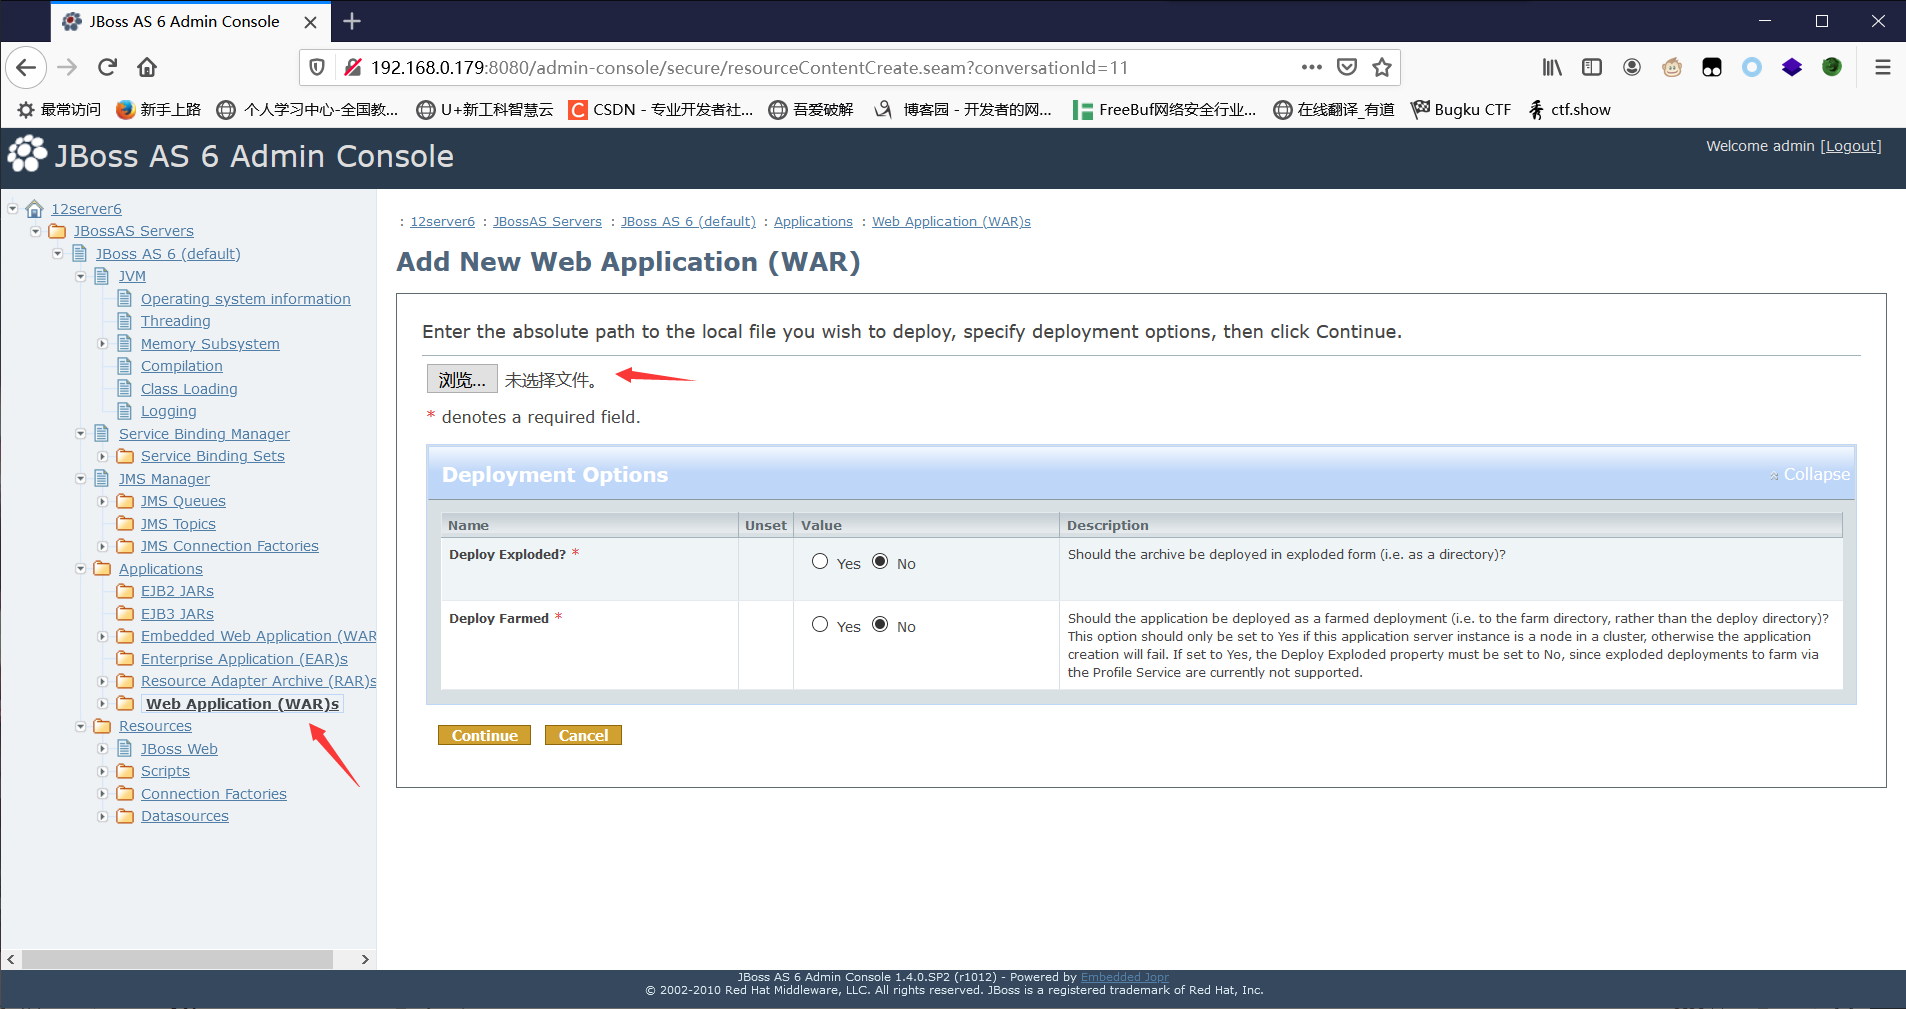1906x1009 pixels.
Task: Open Web Application (WAR)s tree item
Action: tap(243, 704)
